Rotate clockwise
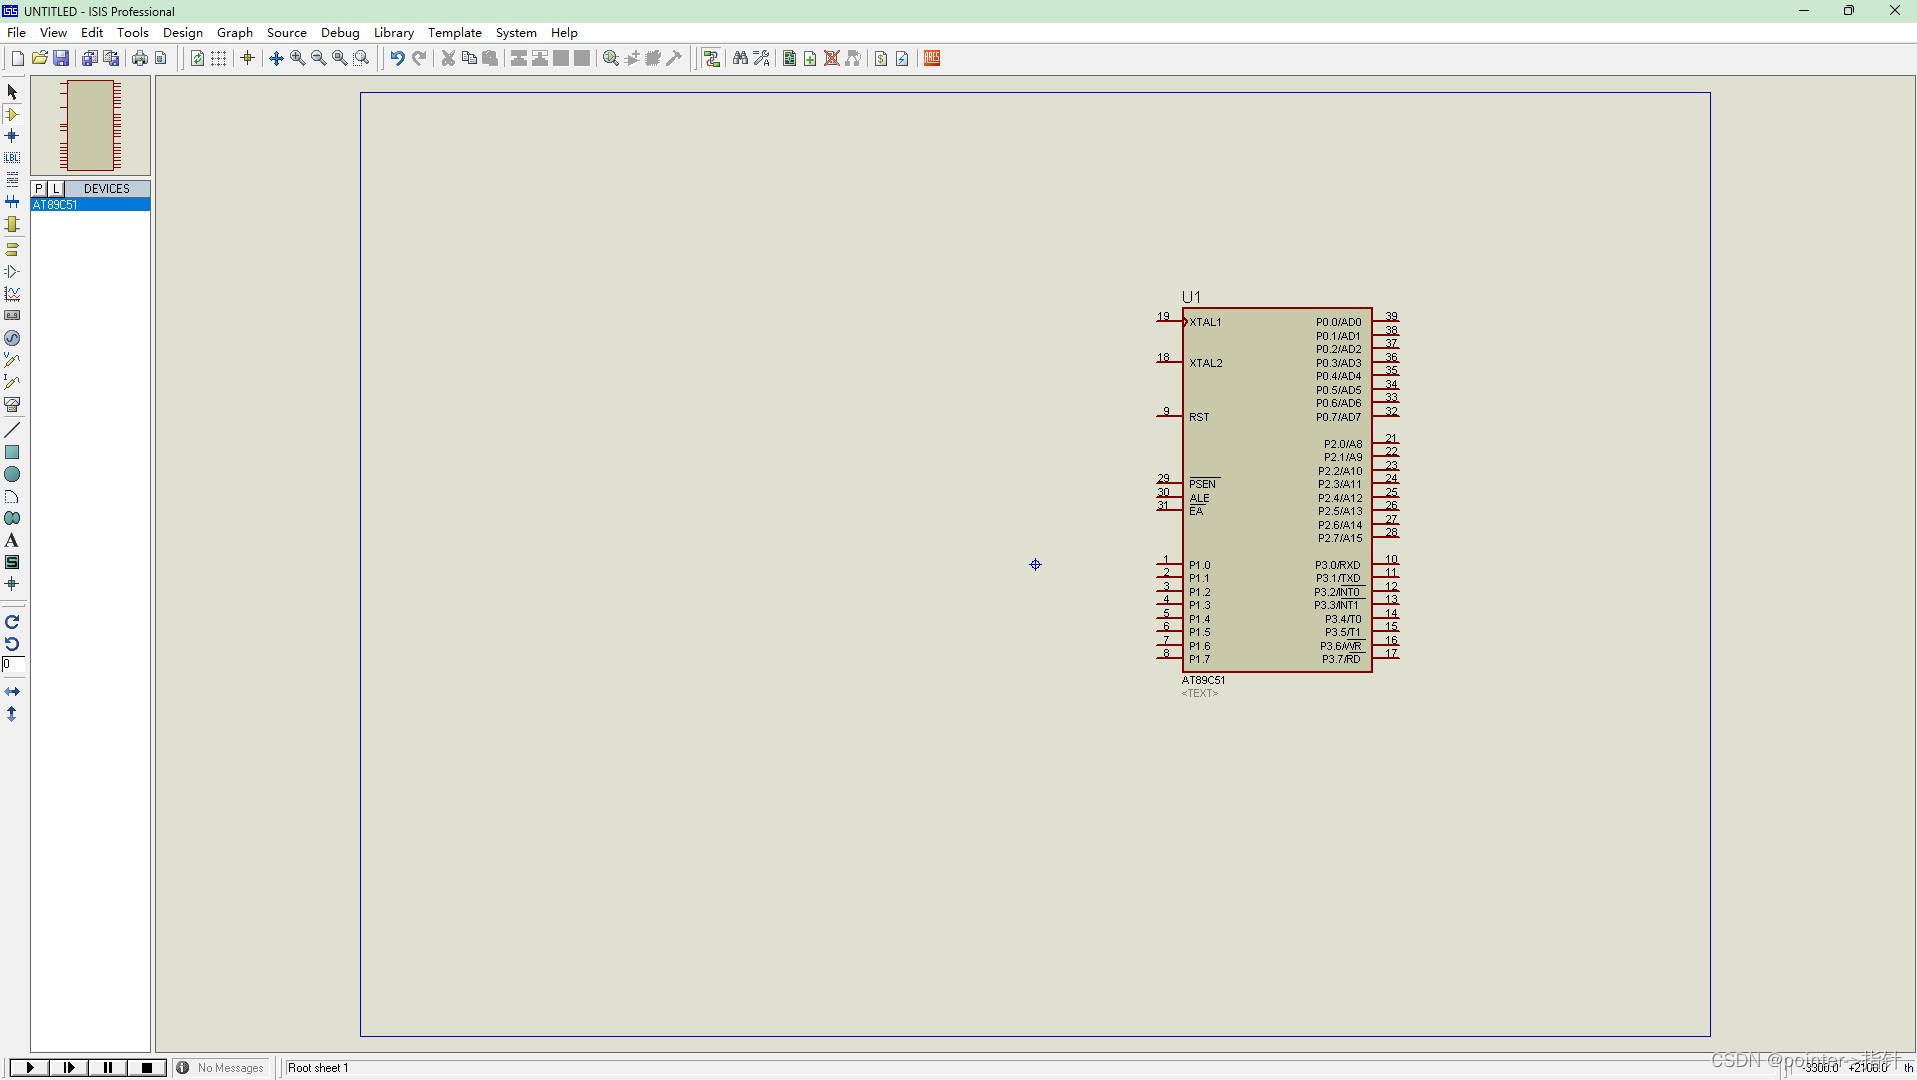The image size is (1917, 1080). point(12,622)
